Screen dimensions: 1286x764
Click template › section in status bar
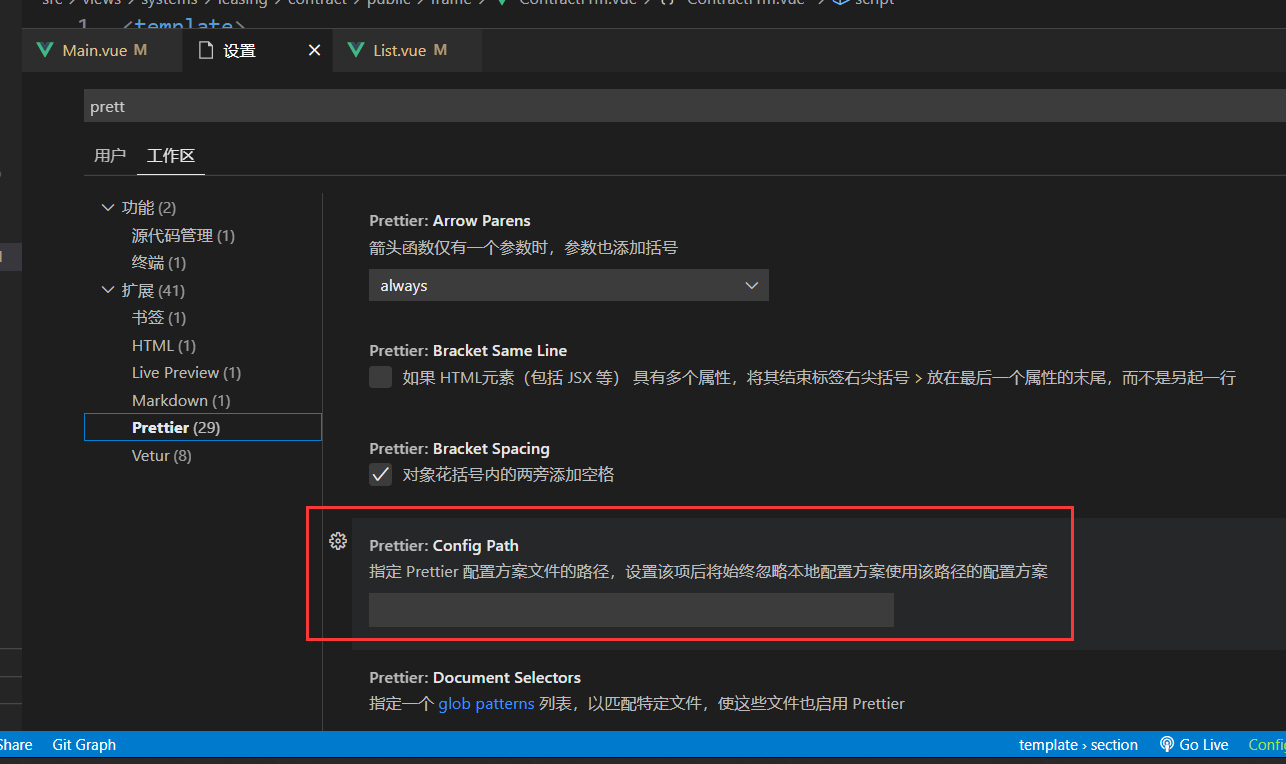(1078, 745)
